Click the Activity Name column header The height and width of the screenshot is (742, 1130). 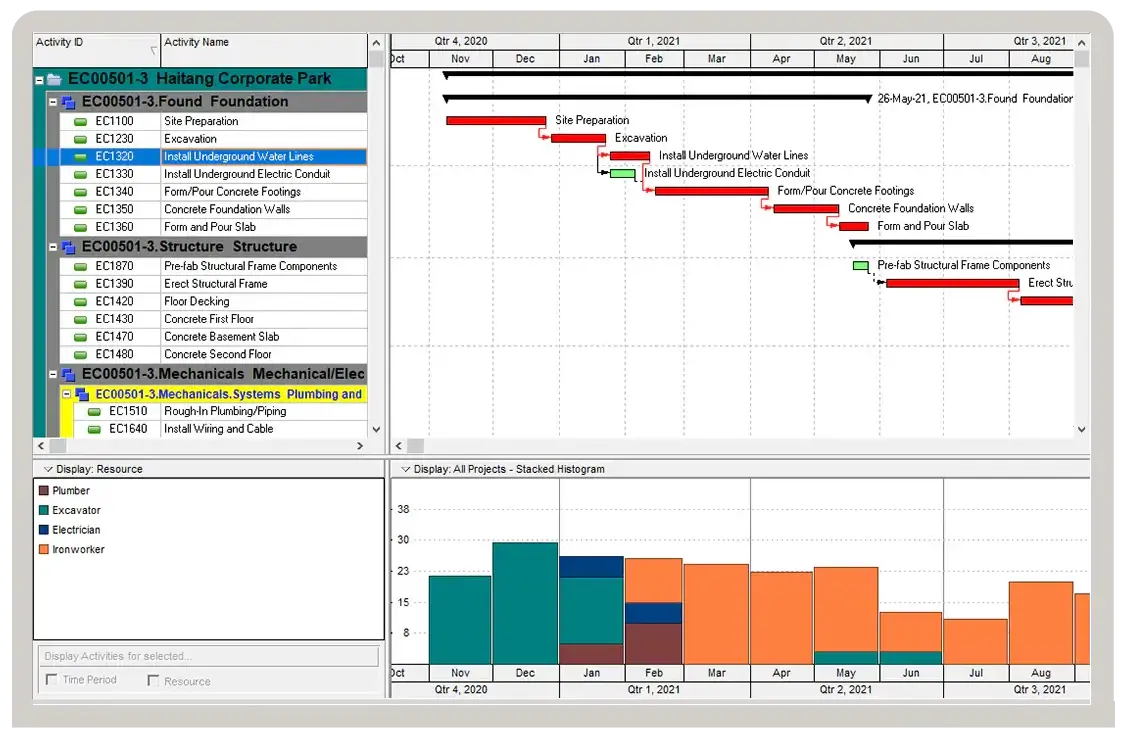point(264,50)
